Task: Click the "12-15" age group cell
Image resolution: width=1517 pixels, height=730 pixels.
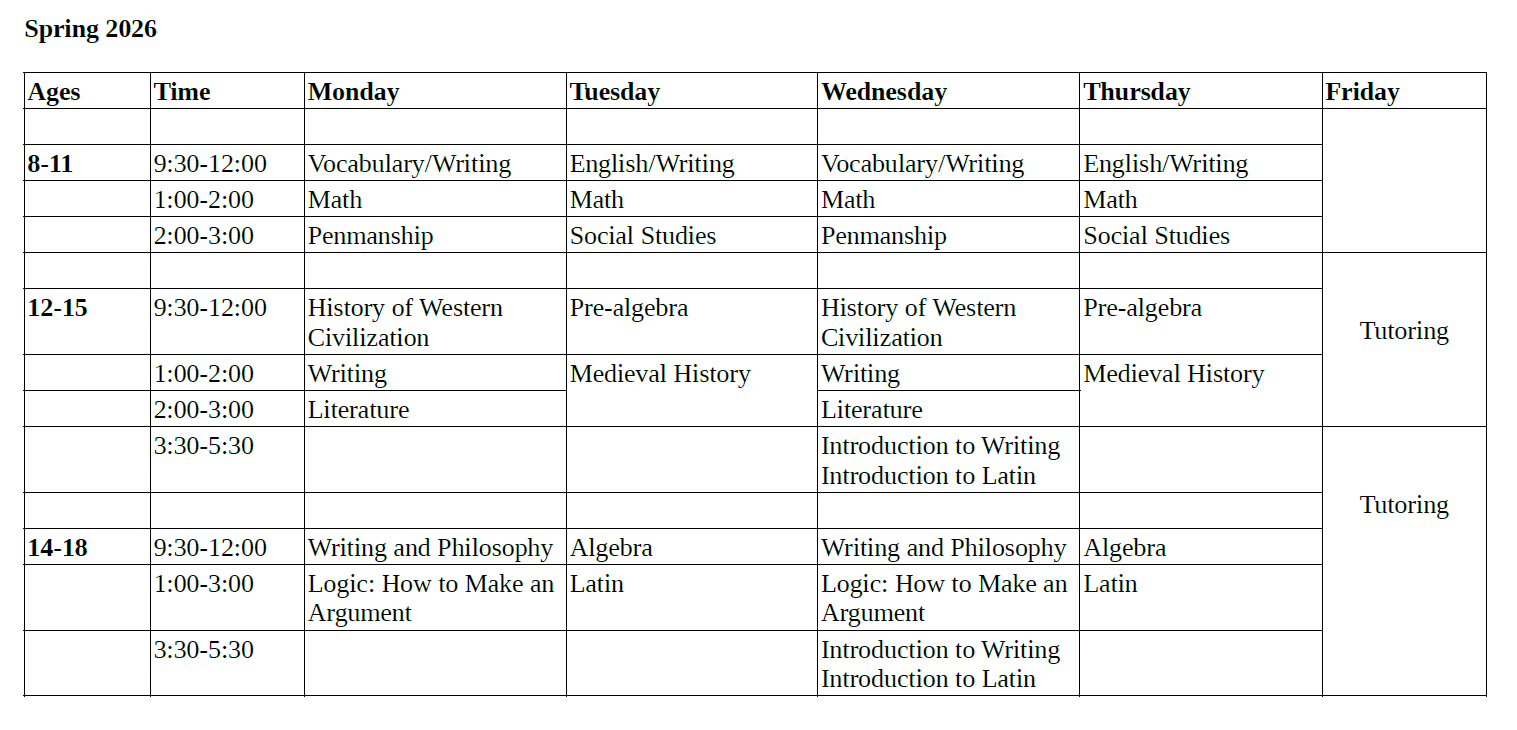Action: coord(57,308)
